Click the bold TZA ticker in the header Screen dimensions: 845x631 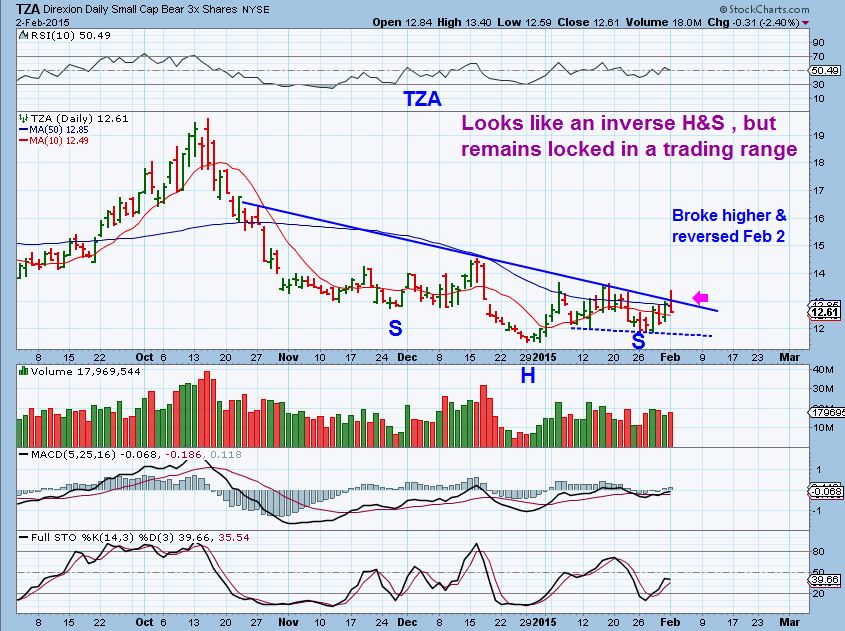point(27,9)
